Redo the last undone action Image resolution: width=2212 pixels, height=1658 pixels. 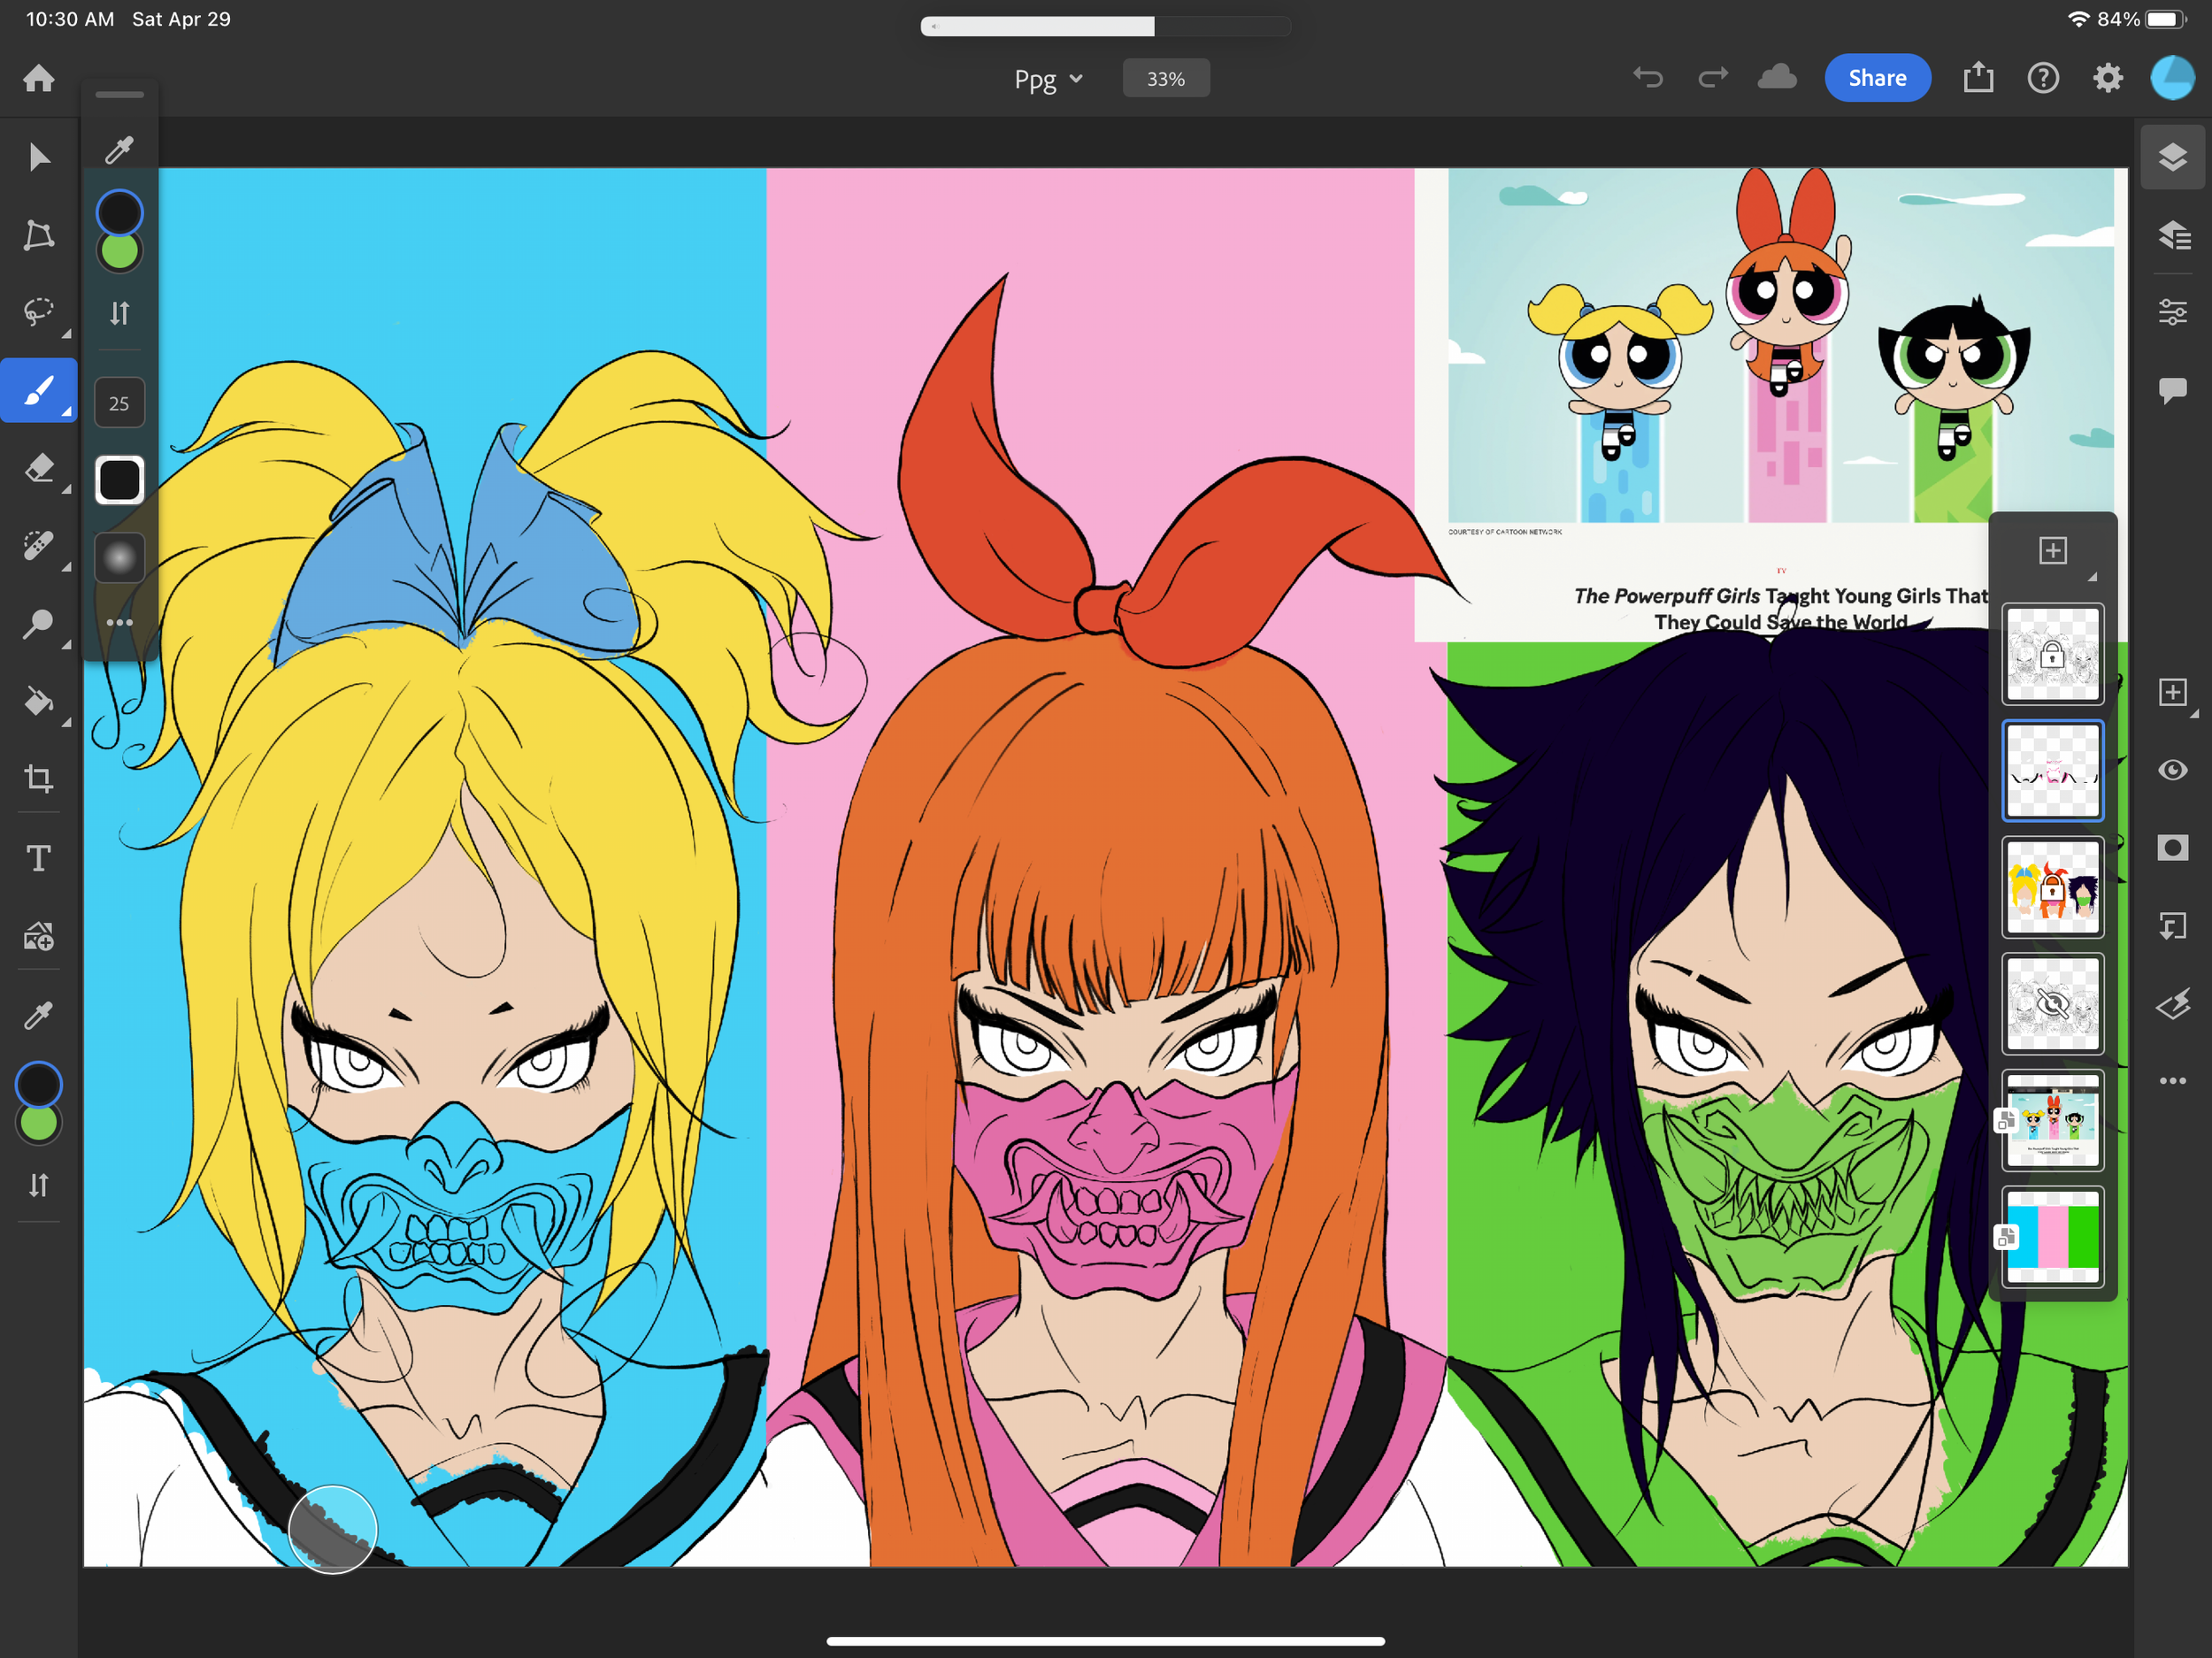point(1713,78)
